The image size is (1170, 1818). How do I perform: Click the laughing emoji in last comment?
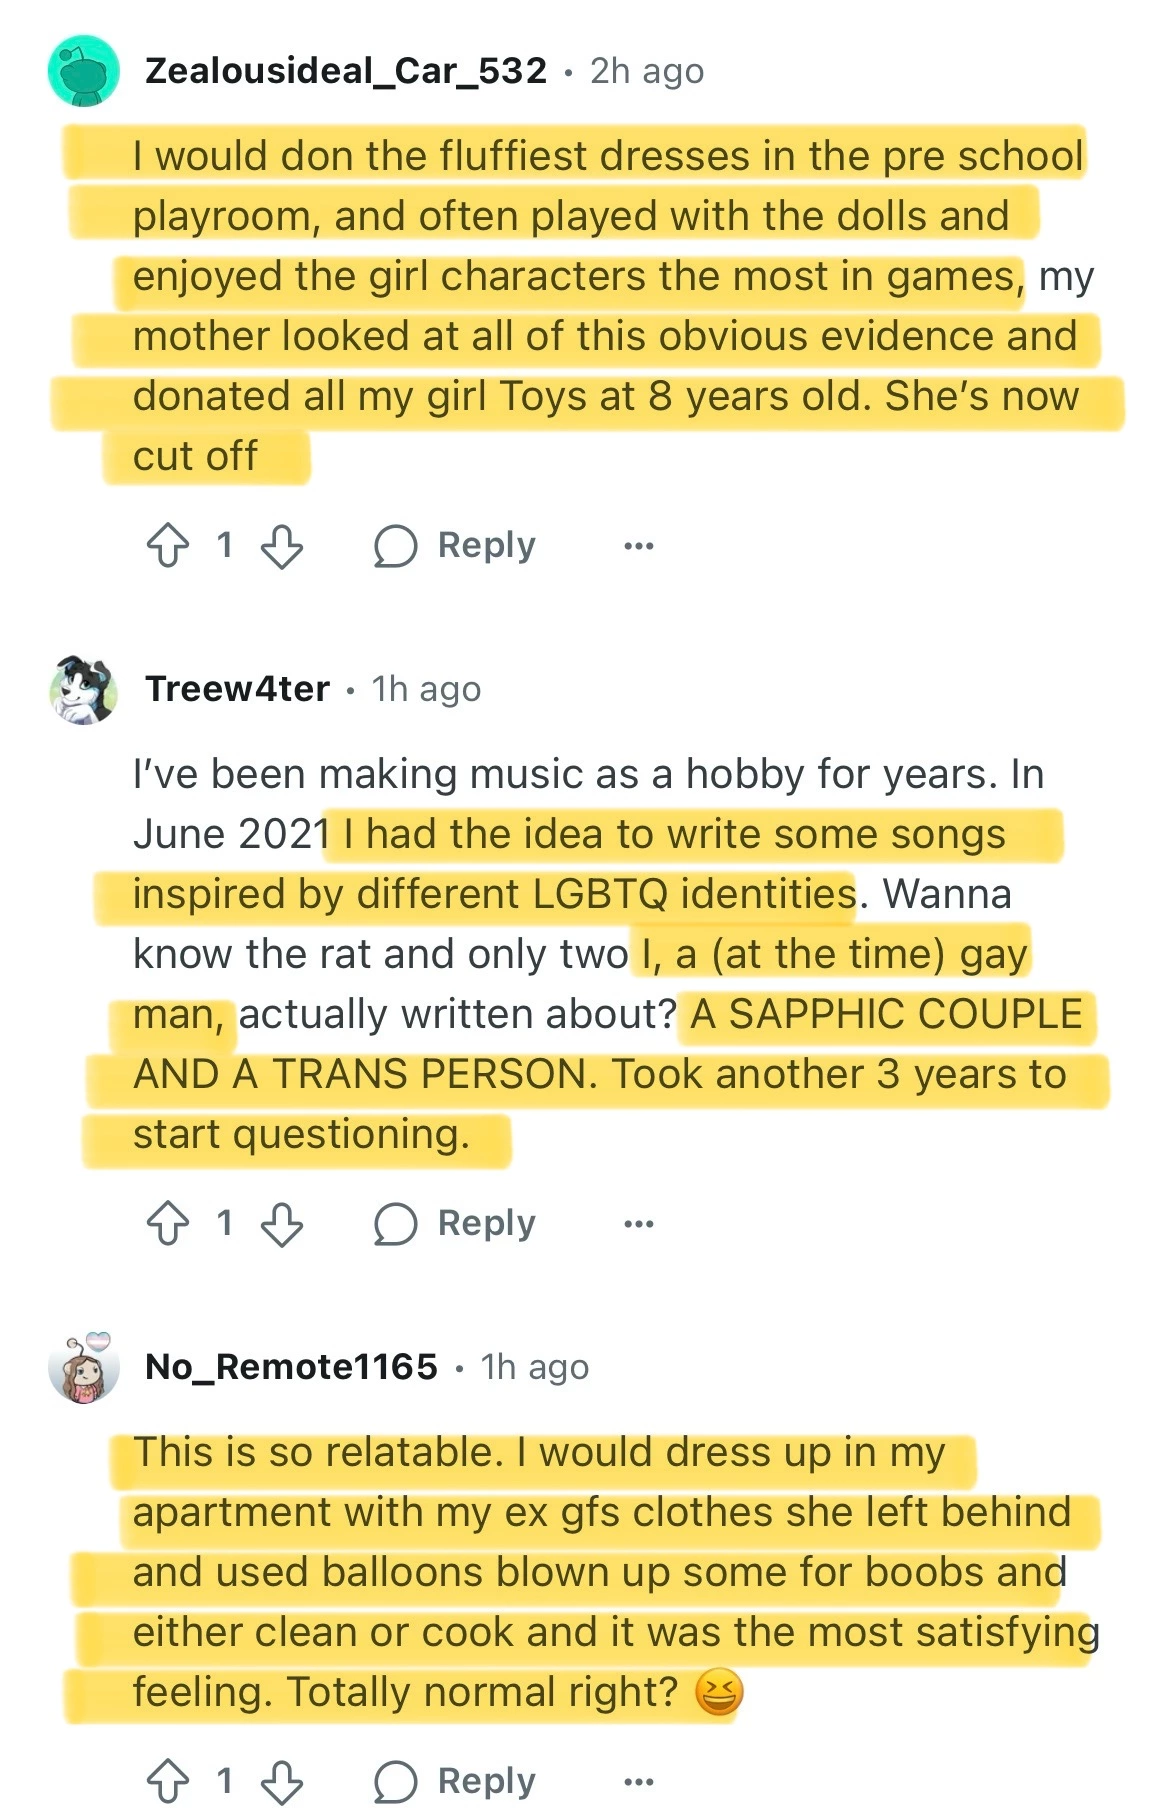coord(718,1693)
